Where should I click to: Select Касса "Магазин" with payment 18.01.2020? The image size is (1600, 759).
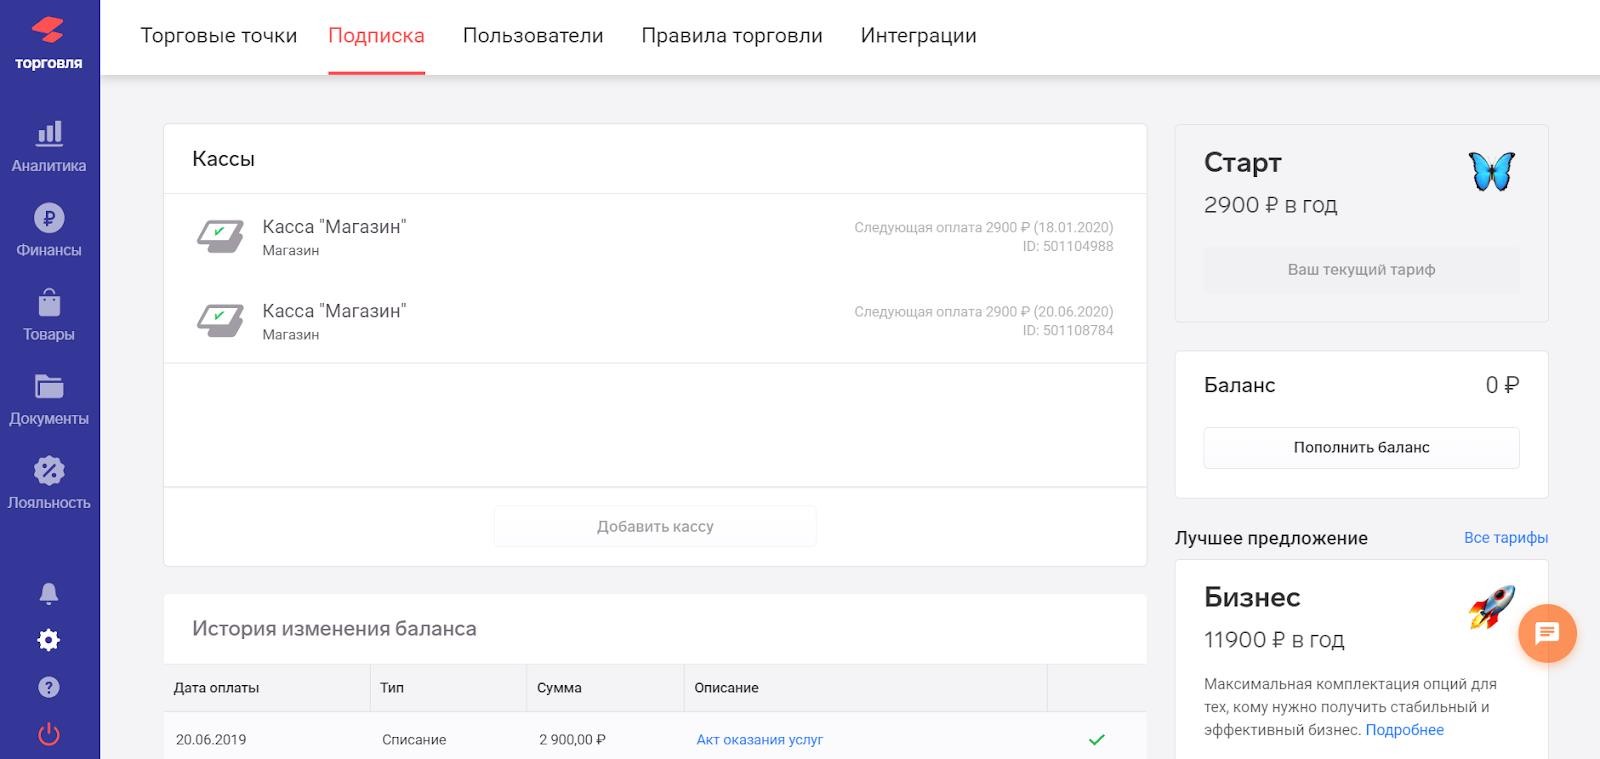(655, 236)
